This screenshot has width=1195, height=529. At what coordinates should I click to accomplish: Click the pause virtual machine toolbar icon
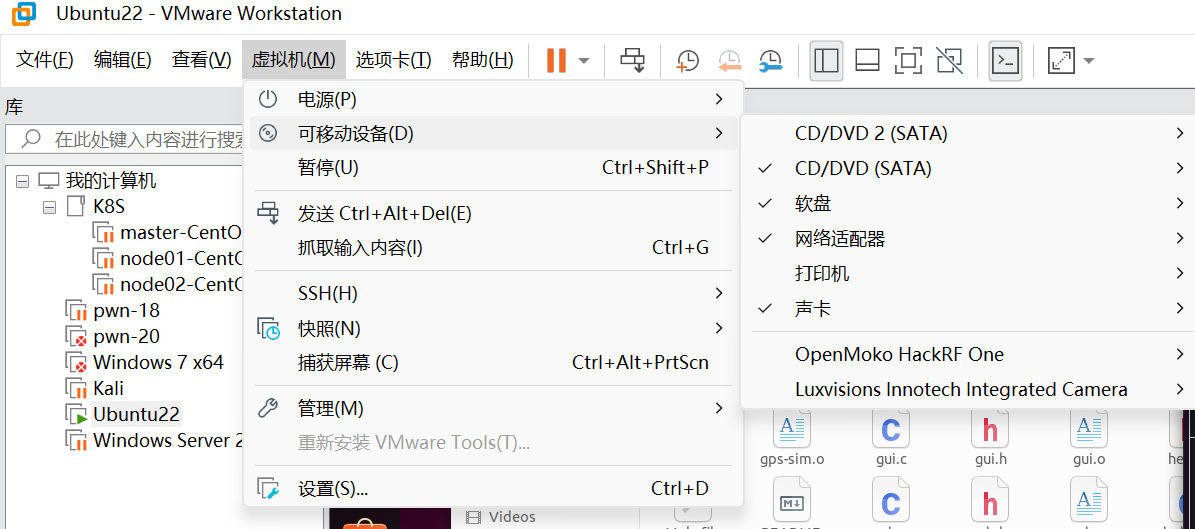coord(556,60)
